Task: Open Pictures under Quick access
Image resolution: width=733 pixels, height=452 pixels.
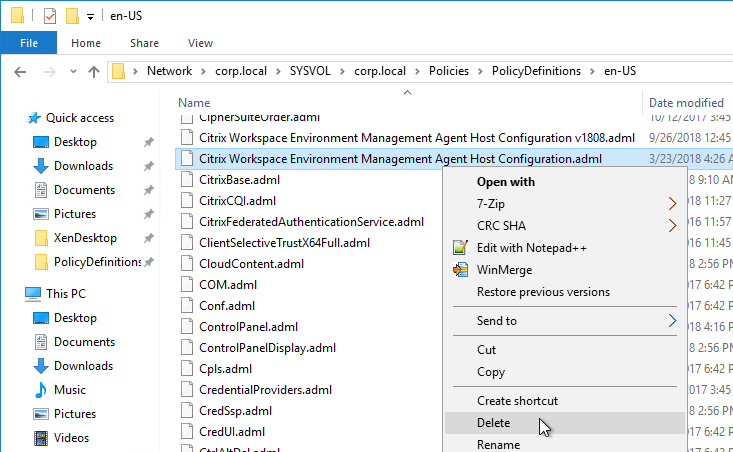Action: click(x=75, y=214)
